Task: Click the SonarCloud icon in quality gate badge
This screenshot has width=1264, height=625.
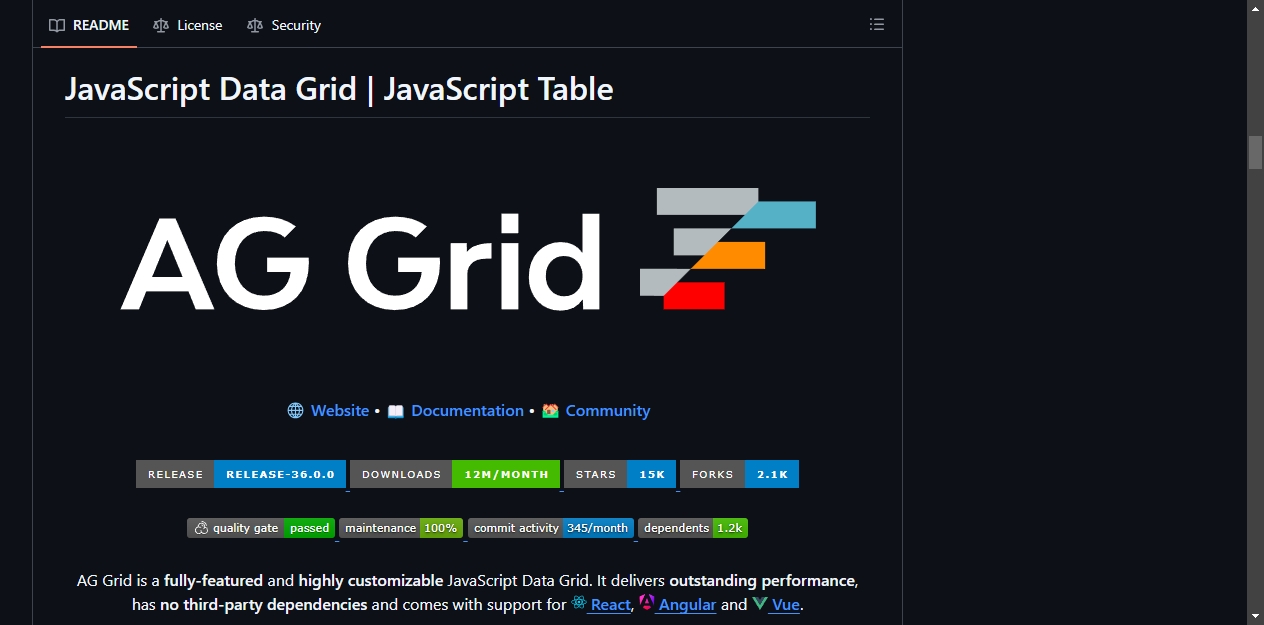Action: (x=201, y=528)
